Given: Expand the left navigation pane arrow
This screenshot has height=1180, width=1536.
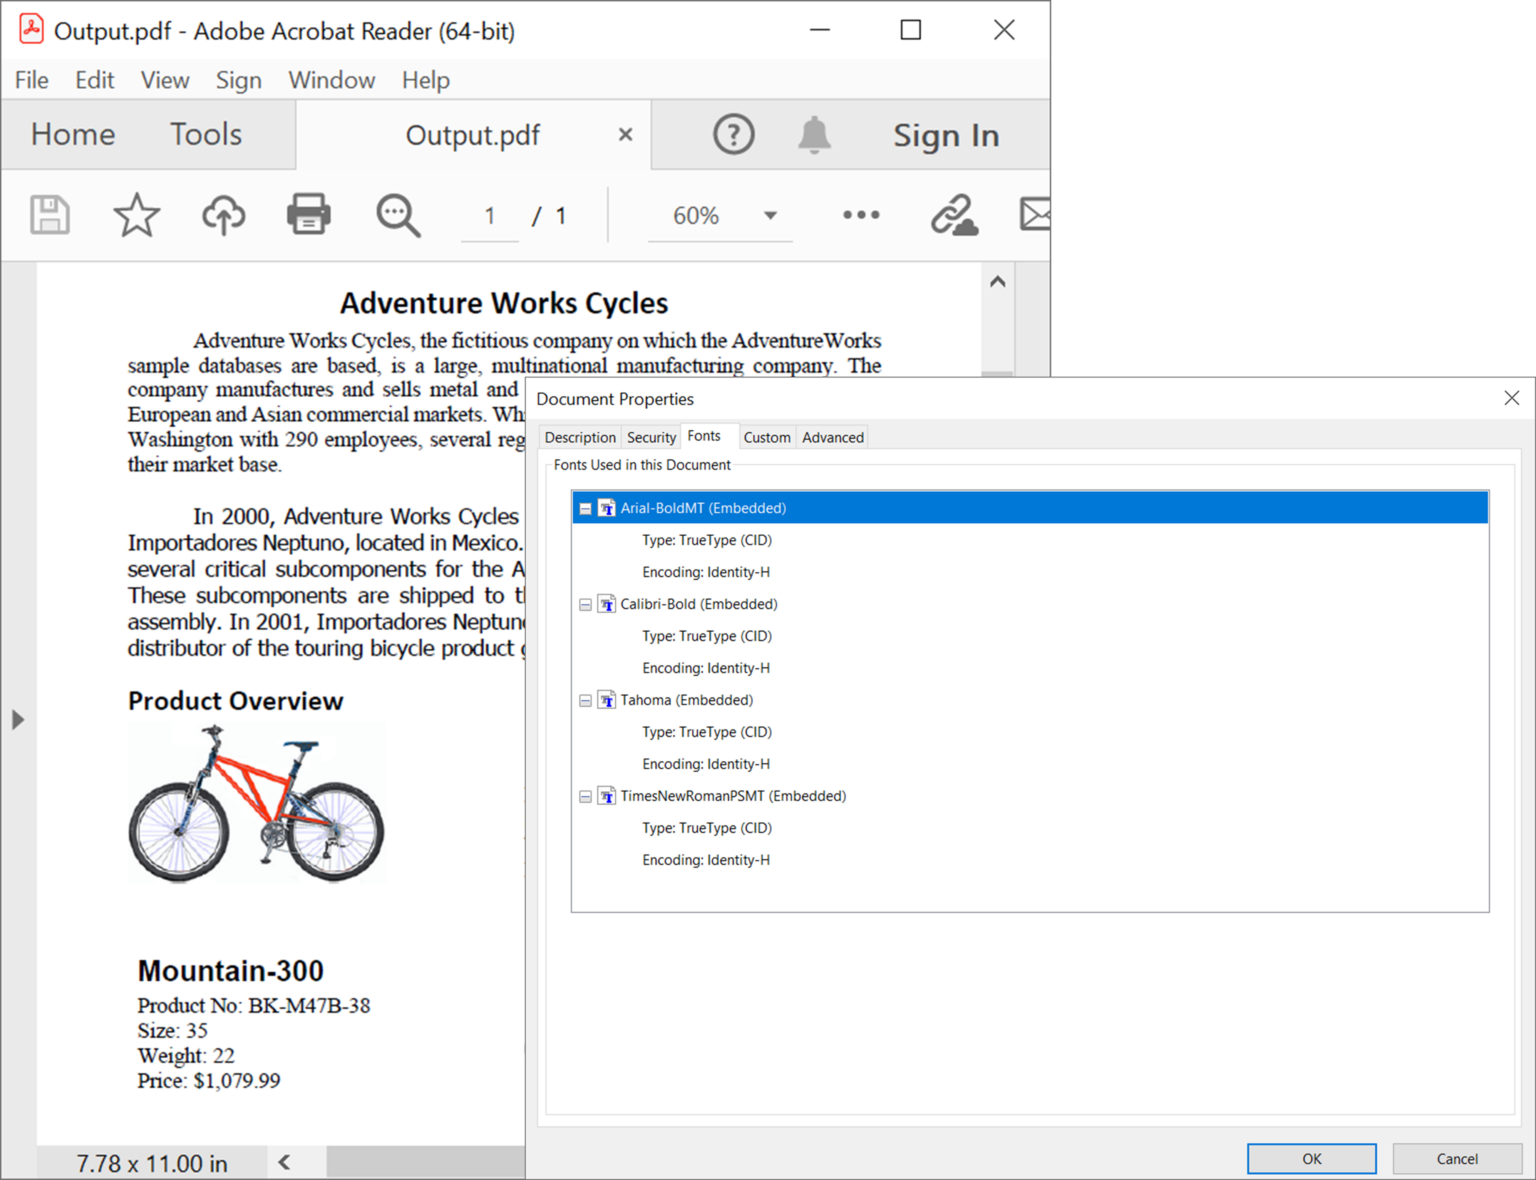Looking at the screenshot, I should [x=17, y=718].
